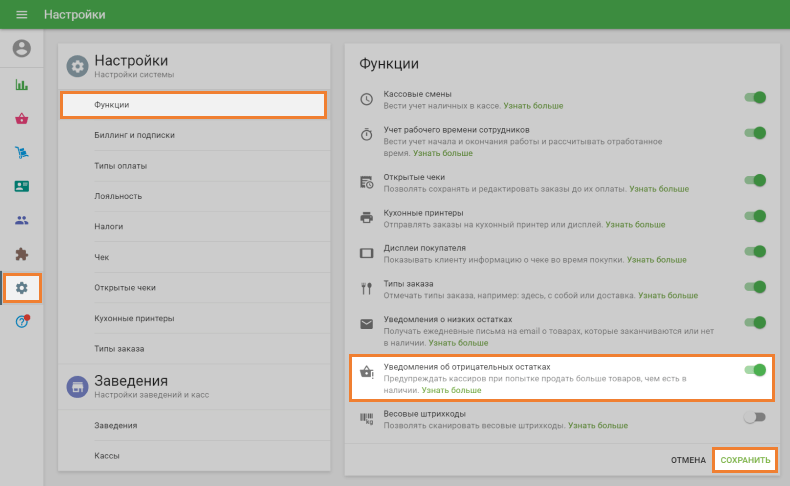Toggle off Кухонные принтеры feature switch
The width and height of the screenshot is (790, 486).
(x=755, y=216)
